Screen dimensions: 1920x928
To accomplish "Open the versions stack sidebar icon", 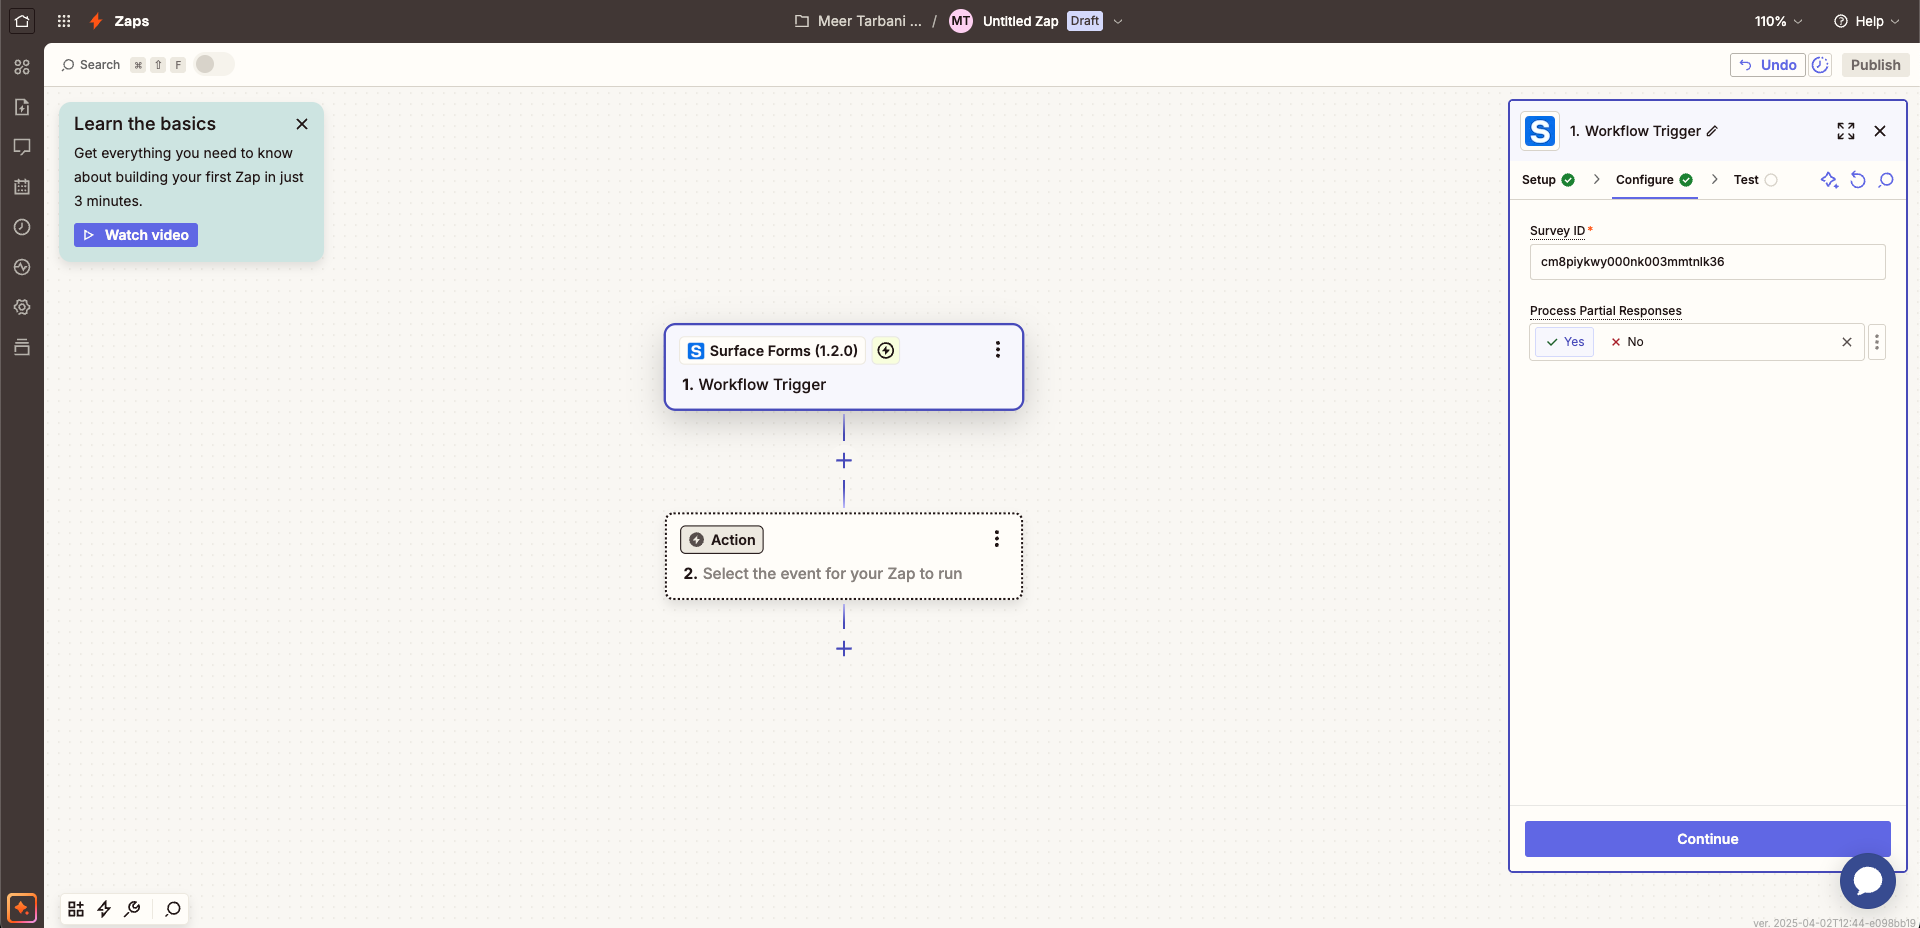I will [x=22, y=347].
